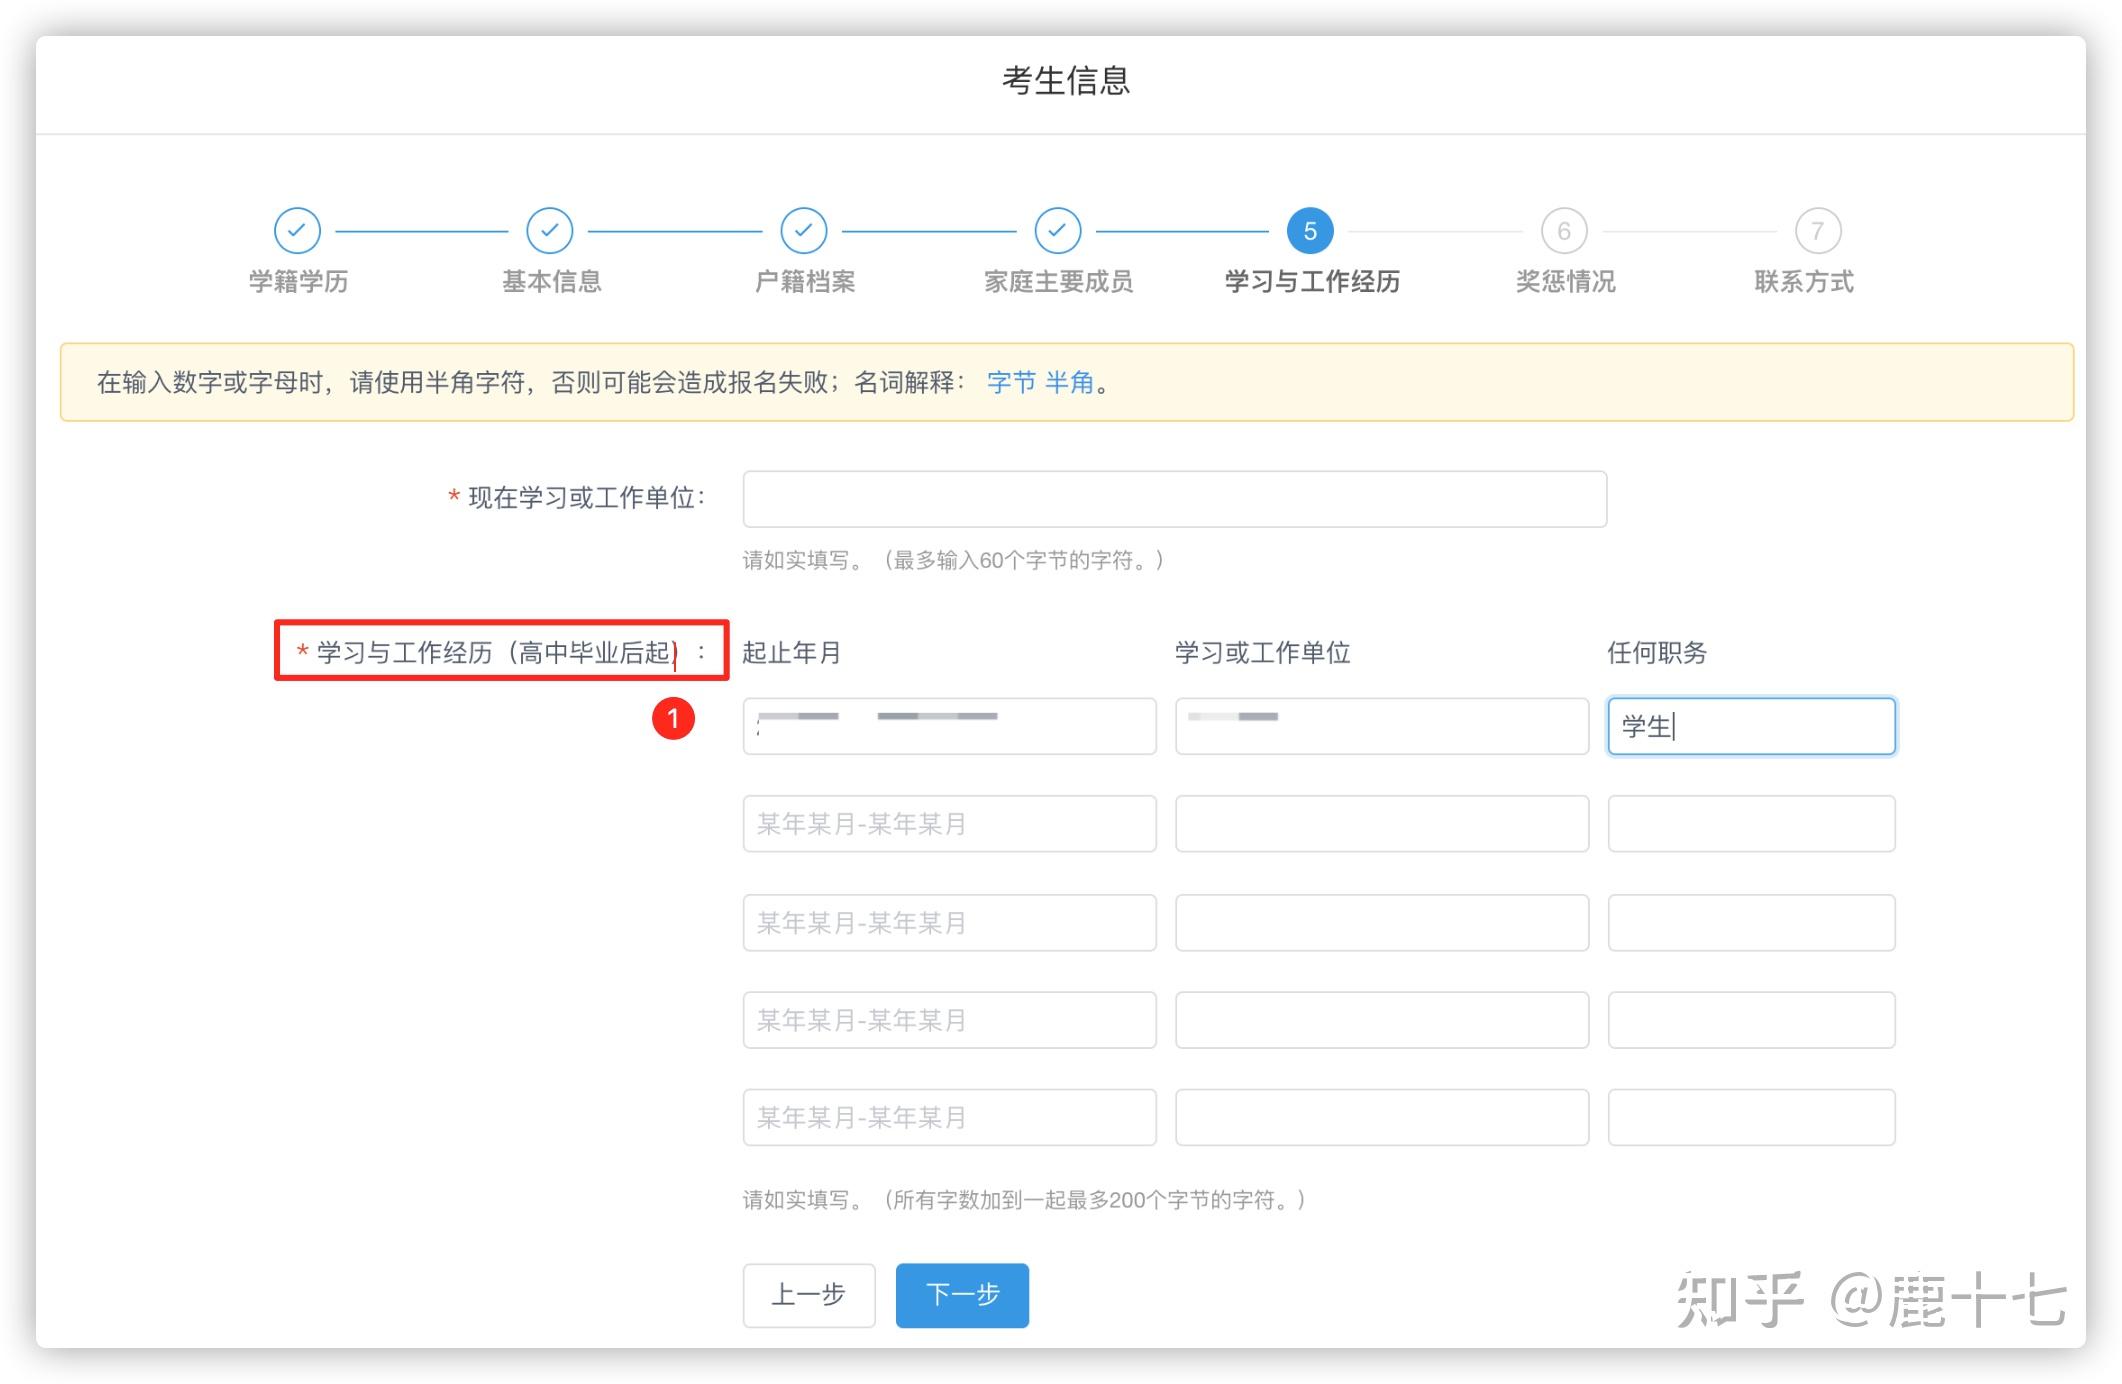Click fourth row 学习或工作单位 field
This screenshot has width=2122, height=1384.
pos(1381,1020)
